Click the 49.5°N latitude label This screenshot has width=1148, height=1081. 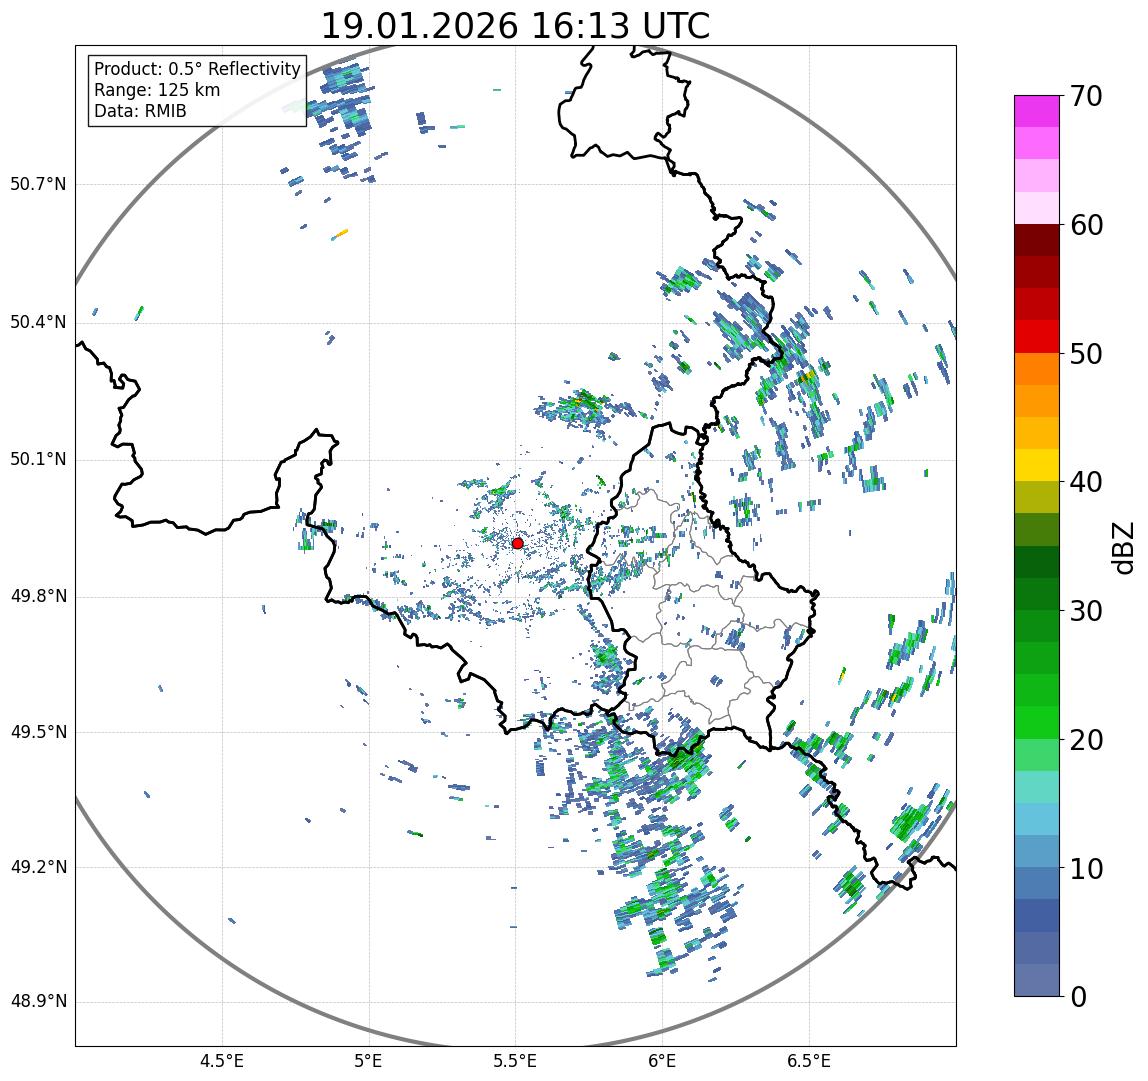[x=38, y=732]
